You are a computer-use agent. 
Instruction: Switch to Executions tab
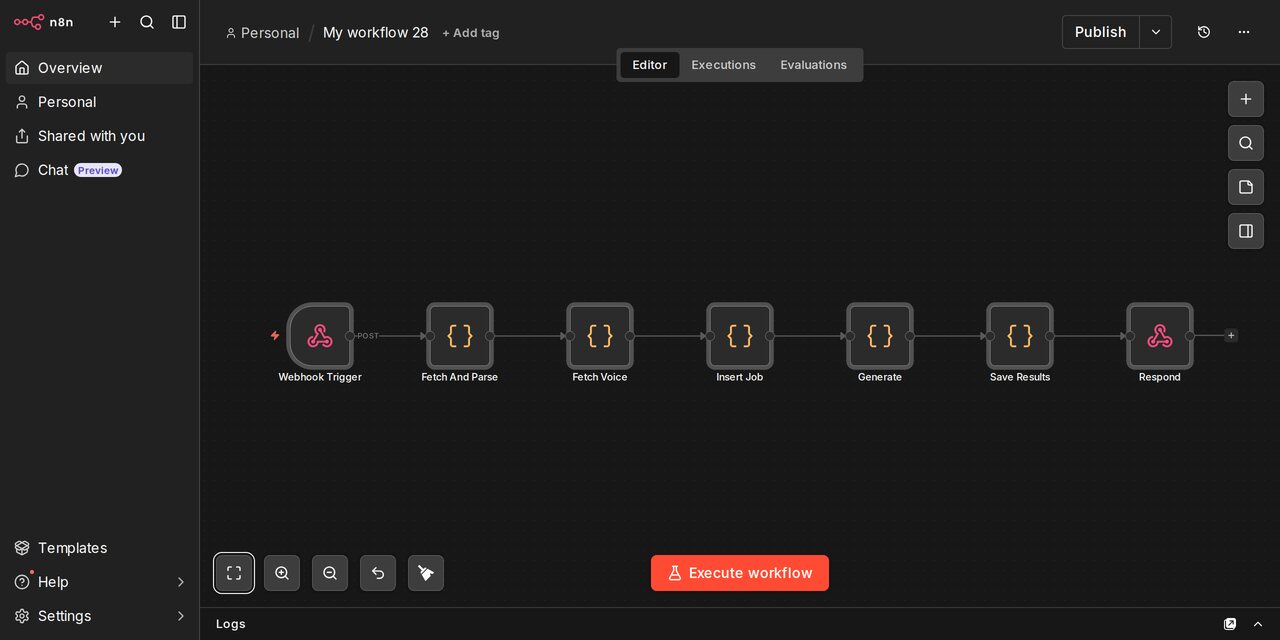pyautogui.click(x=723, y=65)
